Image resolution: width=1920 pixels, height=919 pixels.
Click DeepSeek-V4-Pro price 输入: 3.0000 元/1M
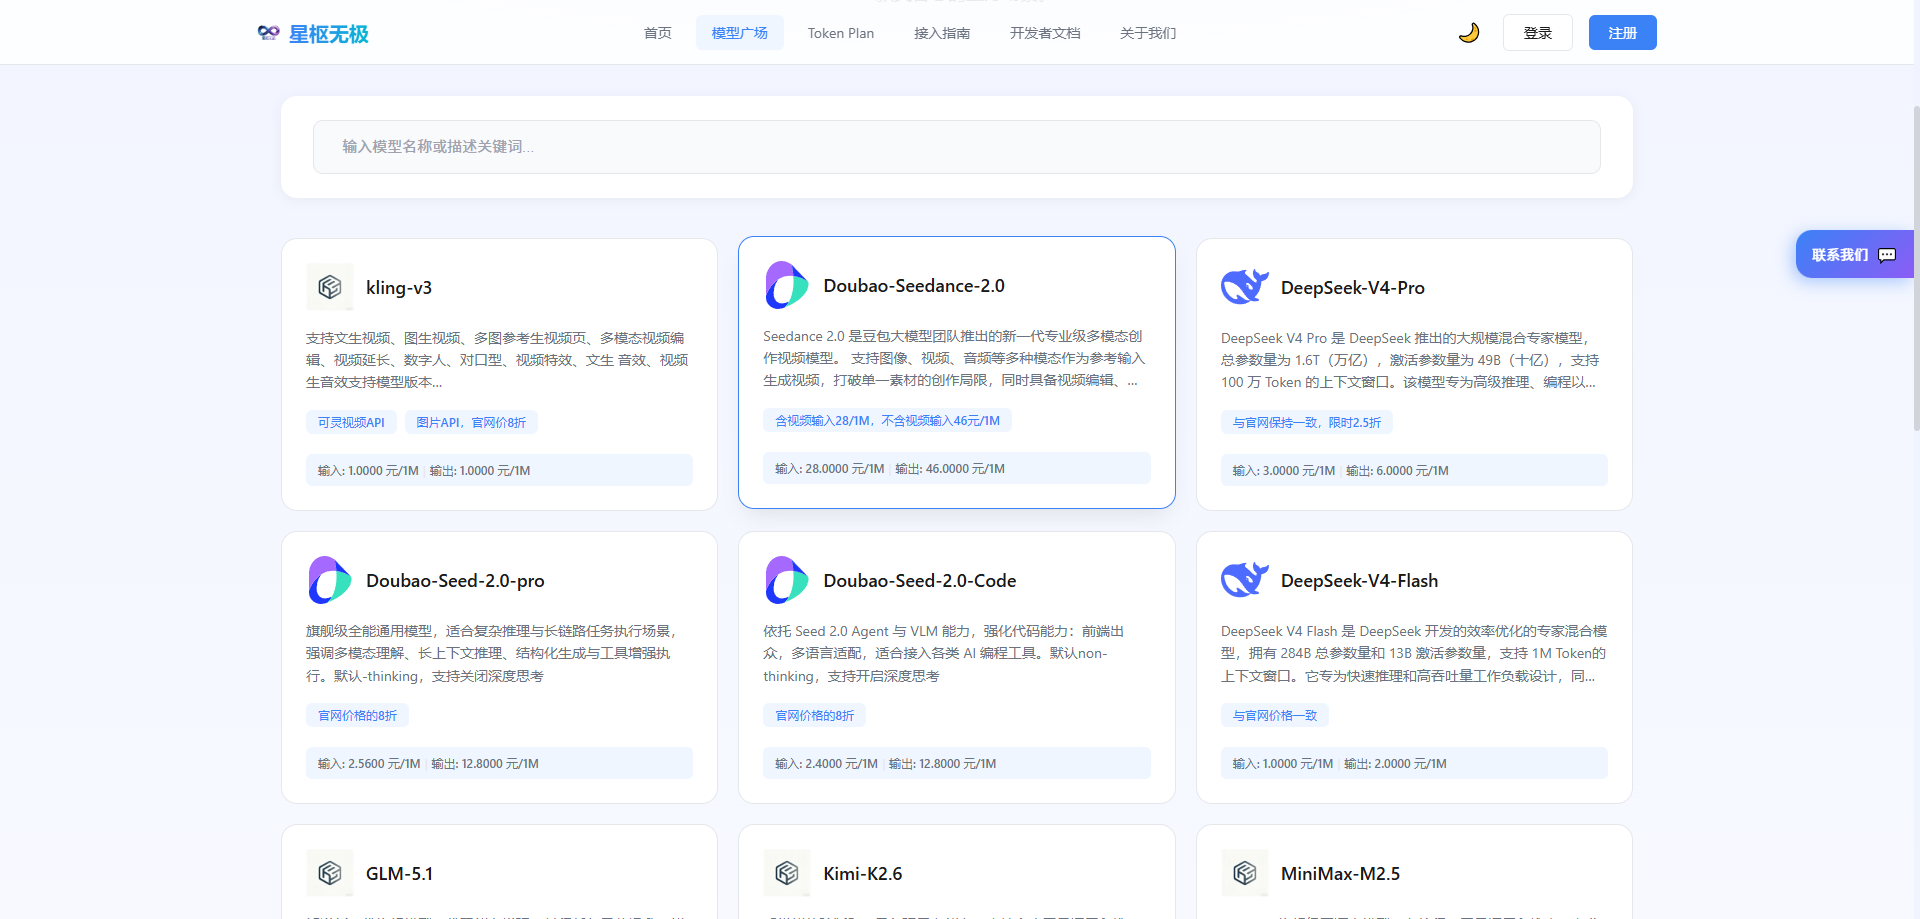tap(1284, 470)
